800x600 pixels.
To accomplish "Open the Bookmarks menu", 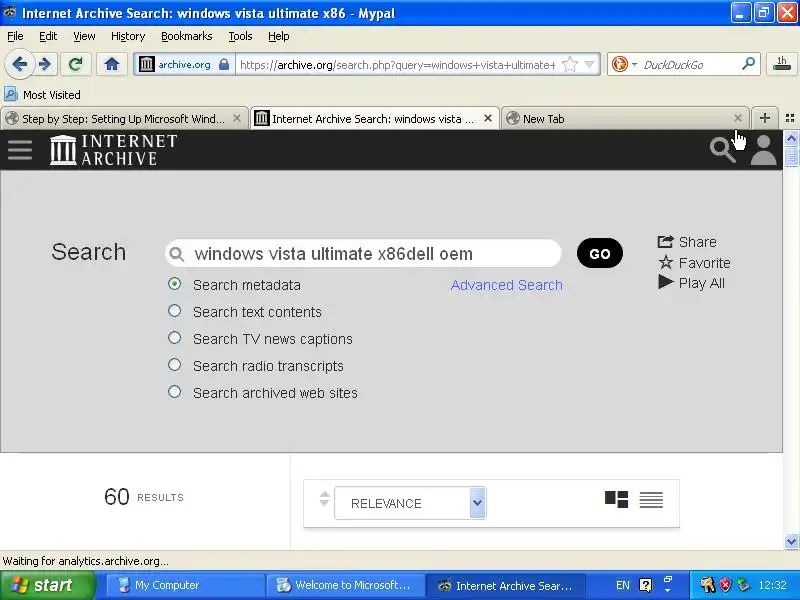I will click(x=186, y=36).
